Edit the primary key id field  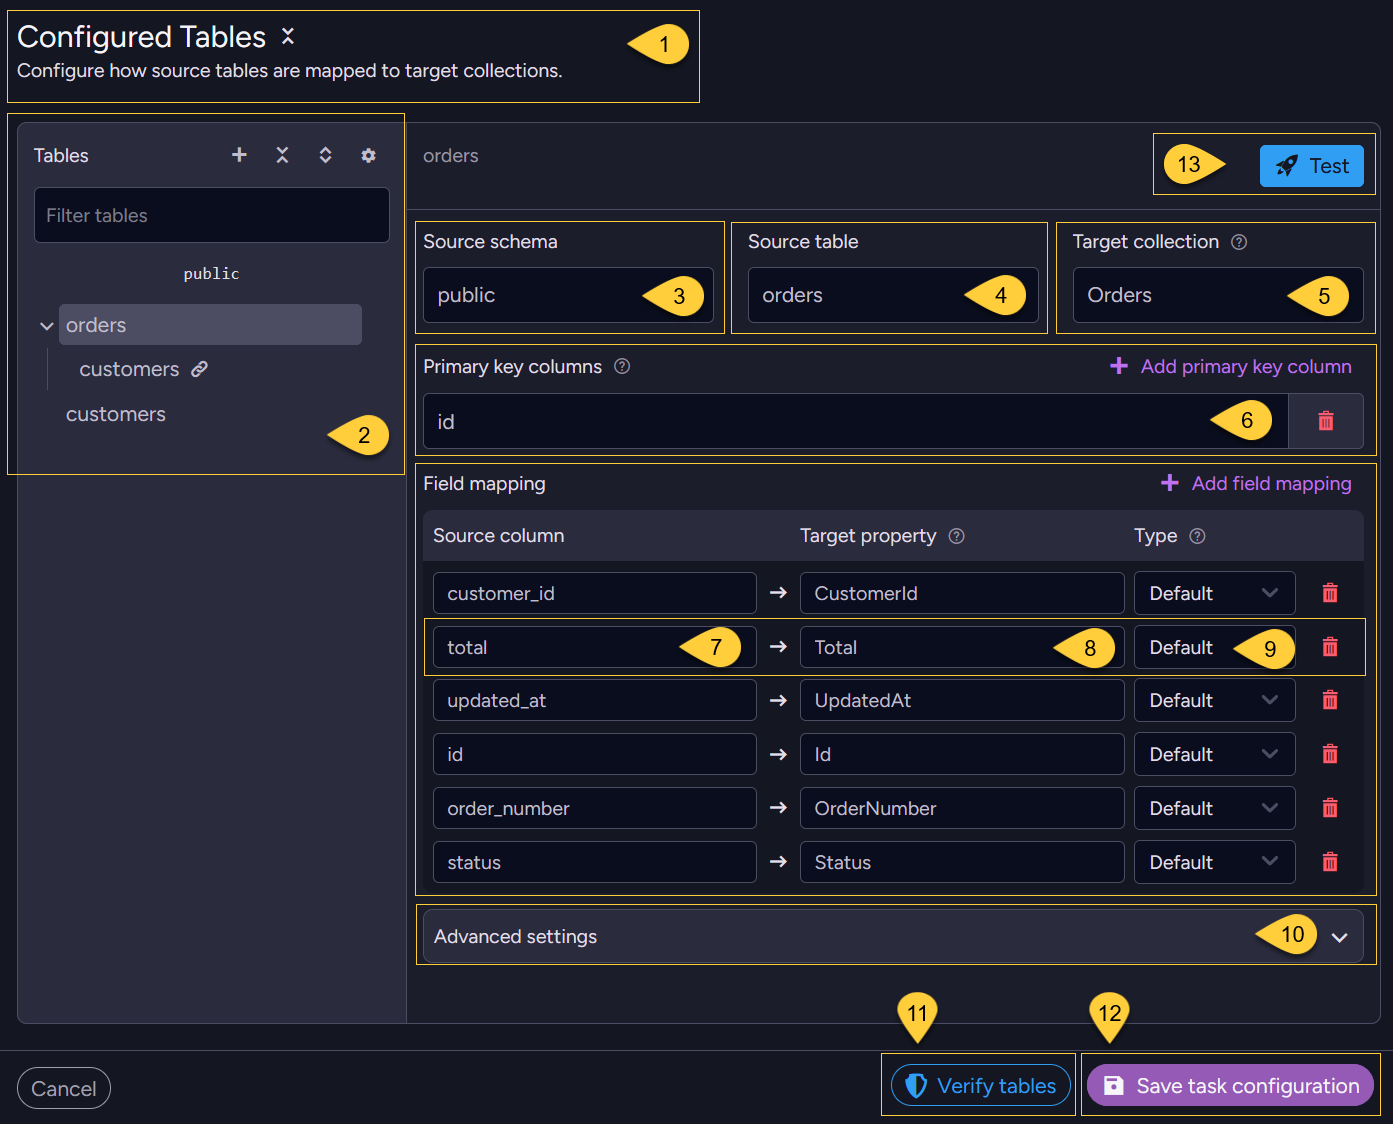click(856, 421)
